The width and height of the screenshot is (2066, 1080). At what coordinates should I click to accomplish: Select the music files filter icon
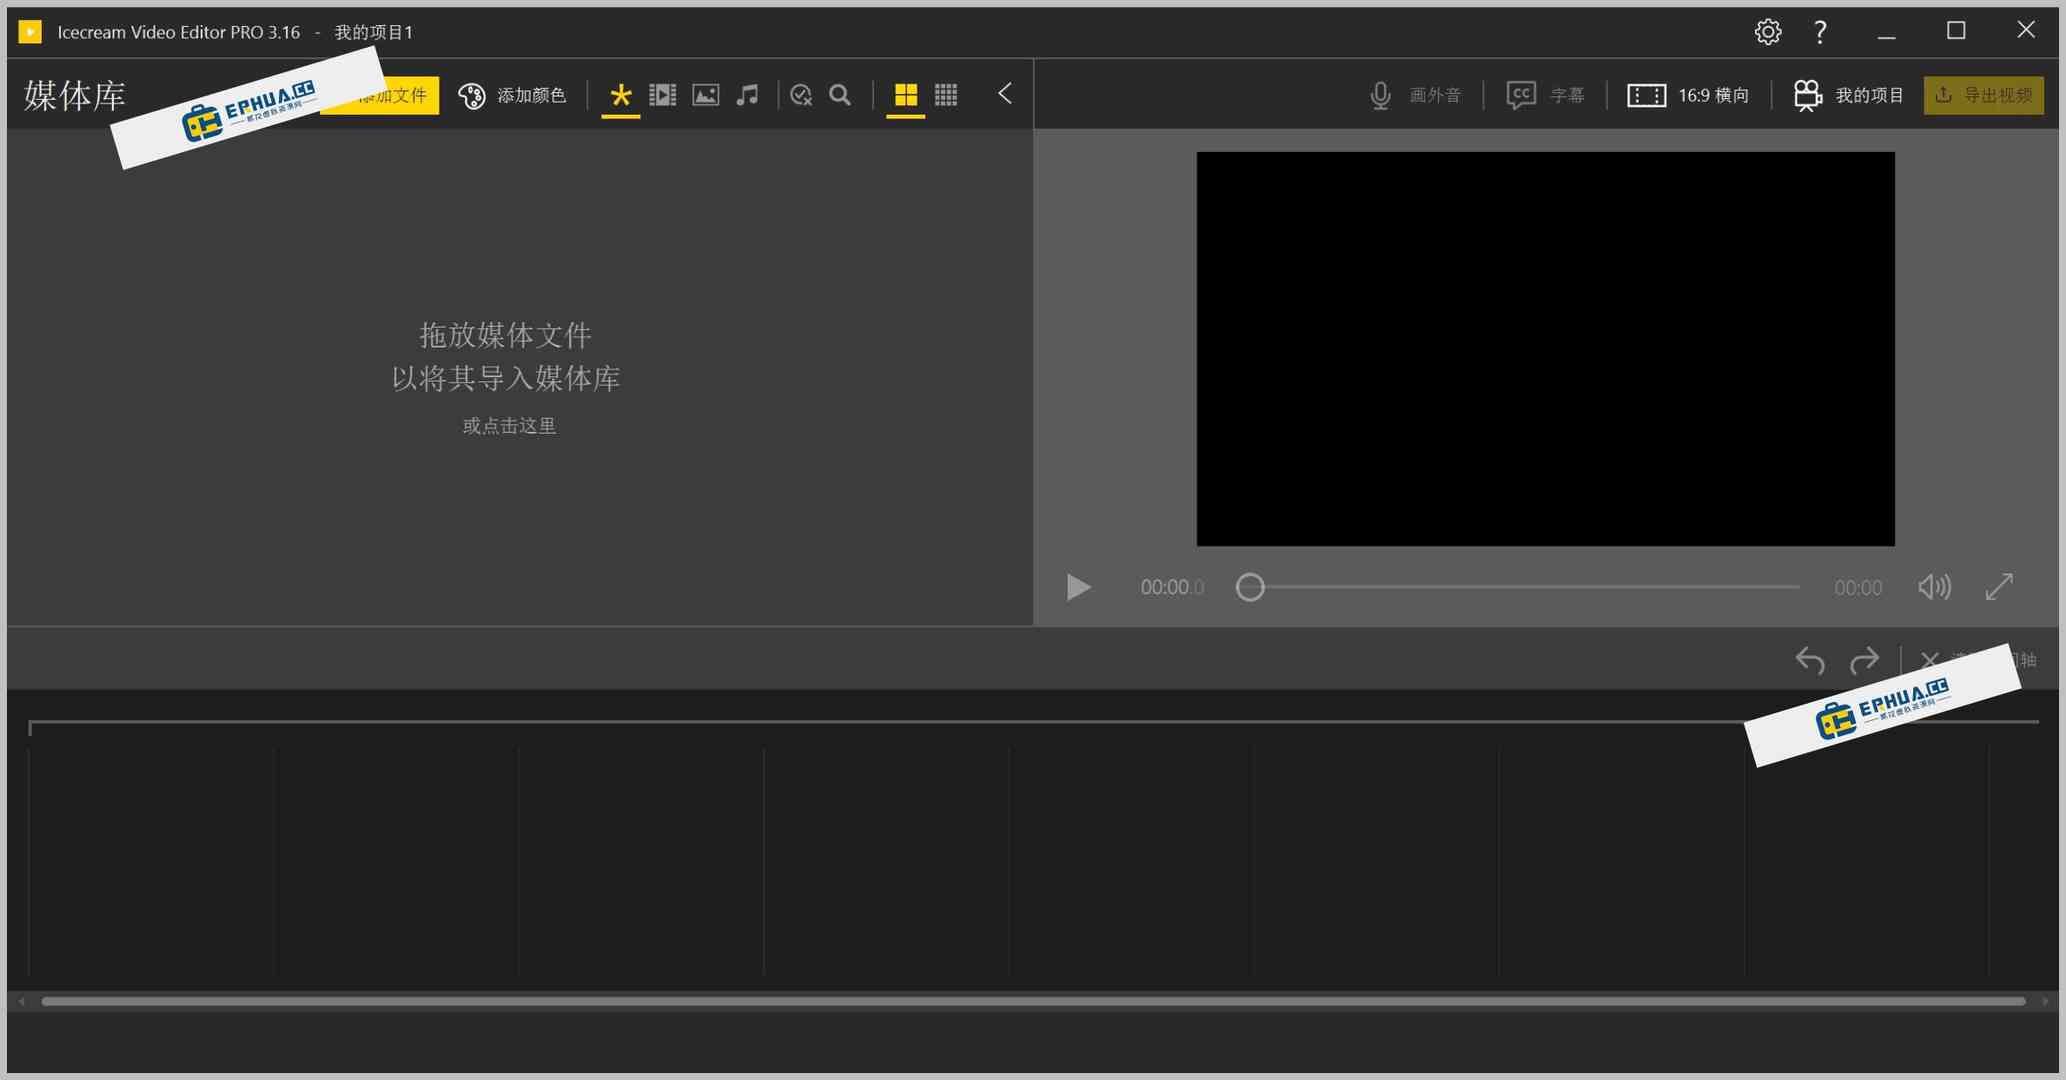click(x=747, y=94)
